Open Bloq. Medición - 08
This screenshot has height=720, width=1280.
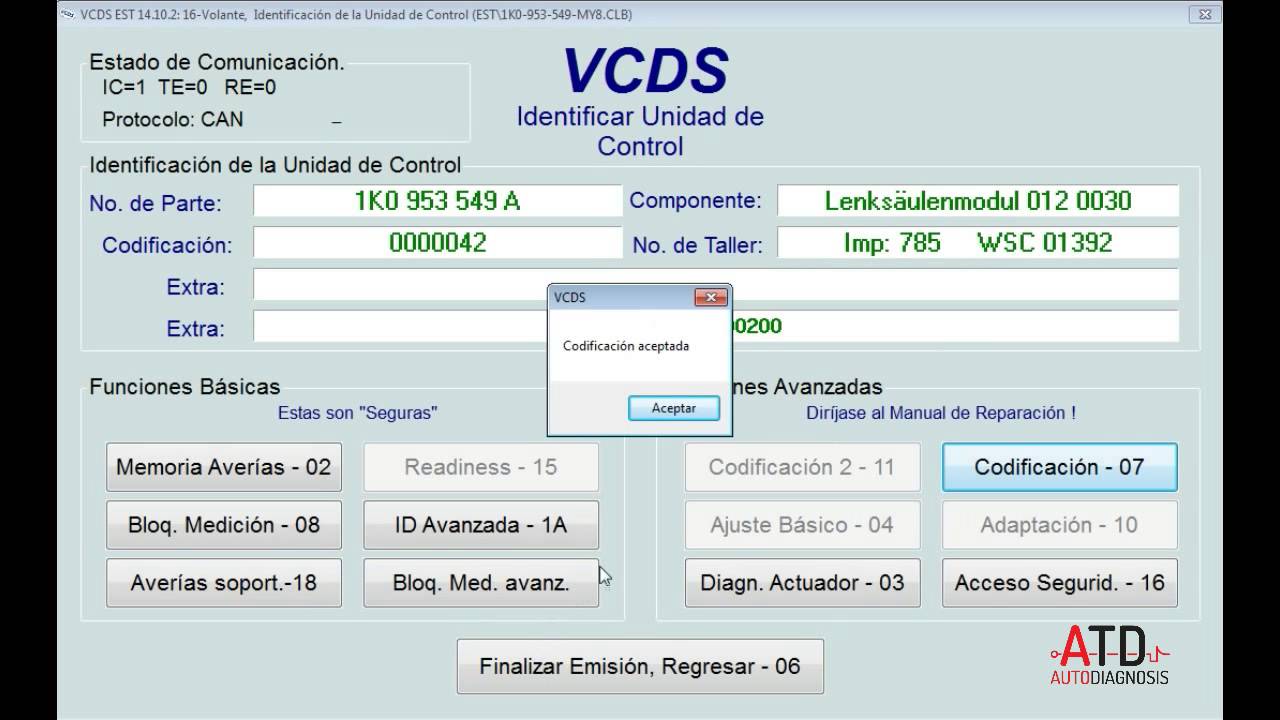[x=224, y=525]
